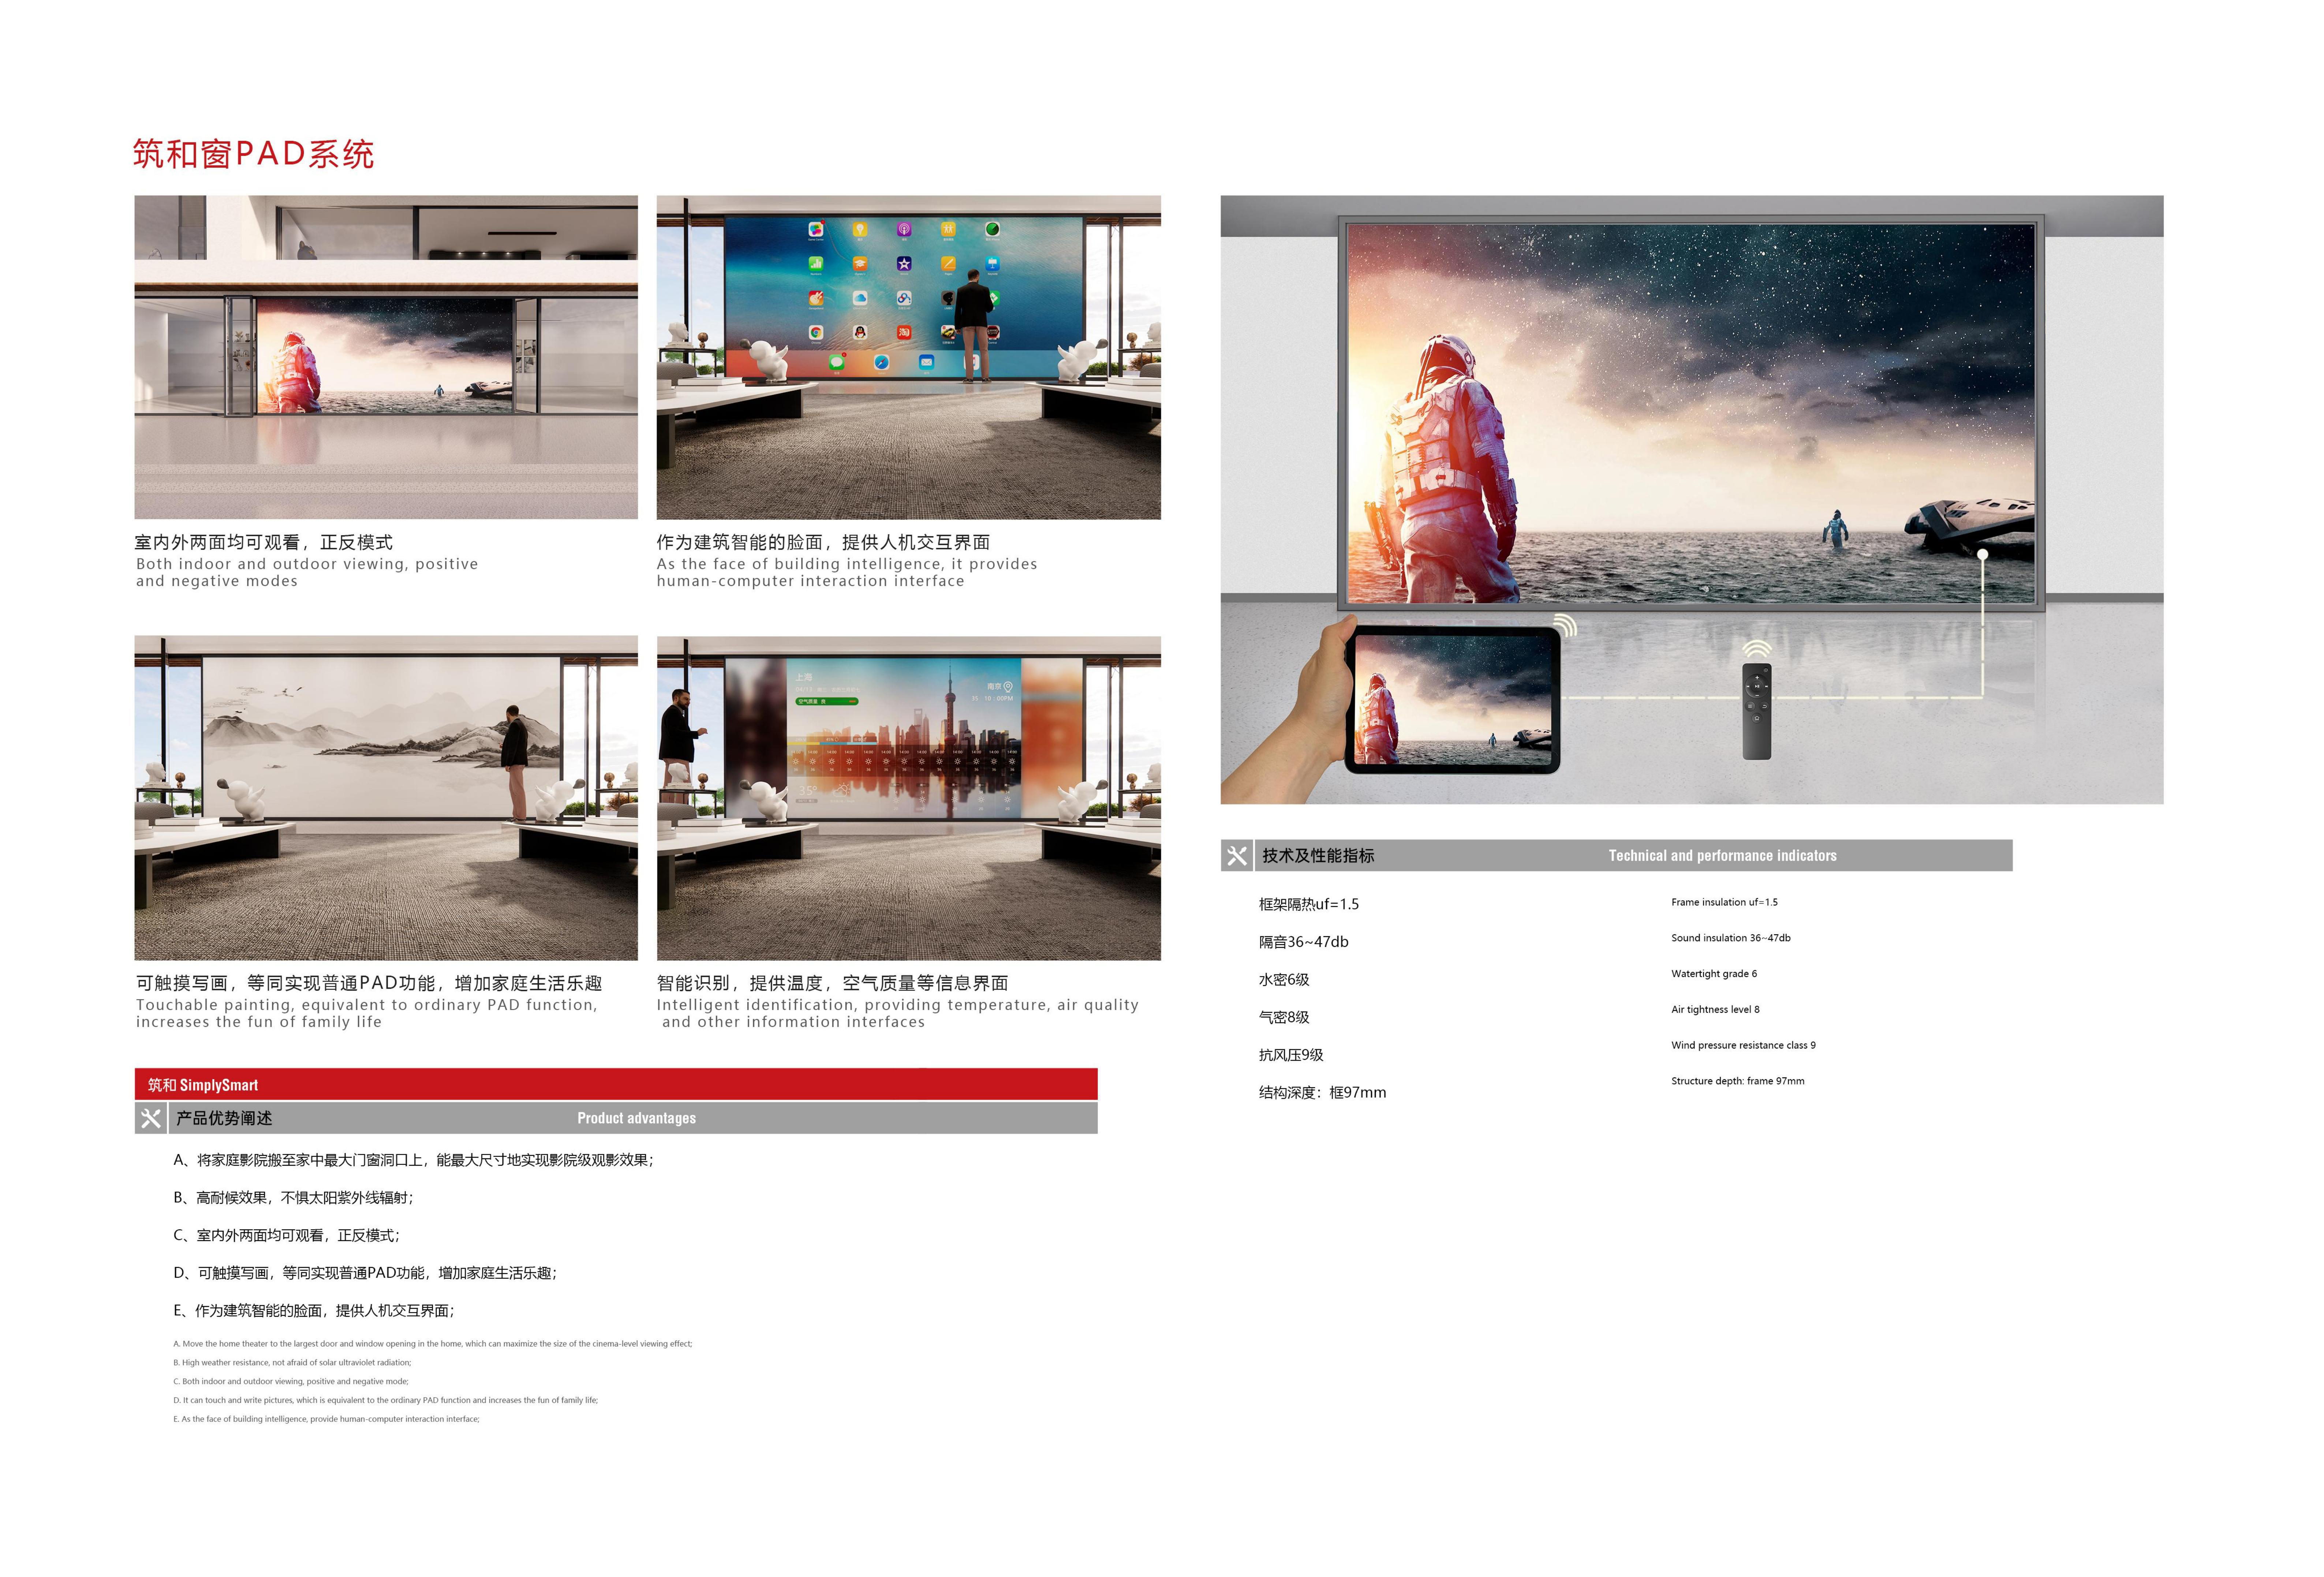Open the ink landscape painting wall image
The width and height of the screenshot is (2324, 1577).
tap(386, 798)
